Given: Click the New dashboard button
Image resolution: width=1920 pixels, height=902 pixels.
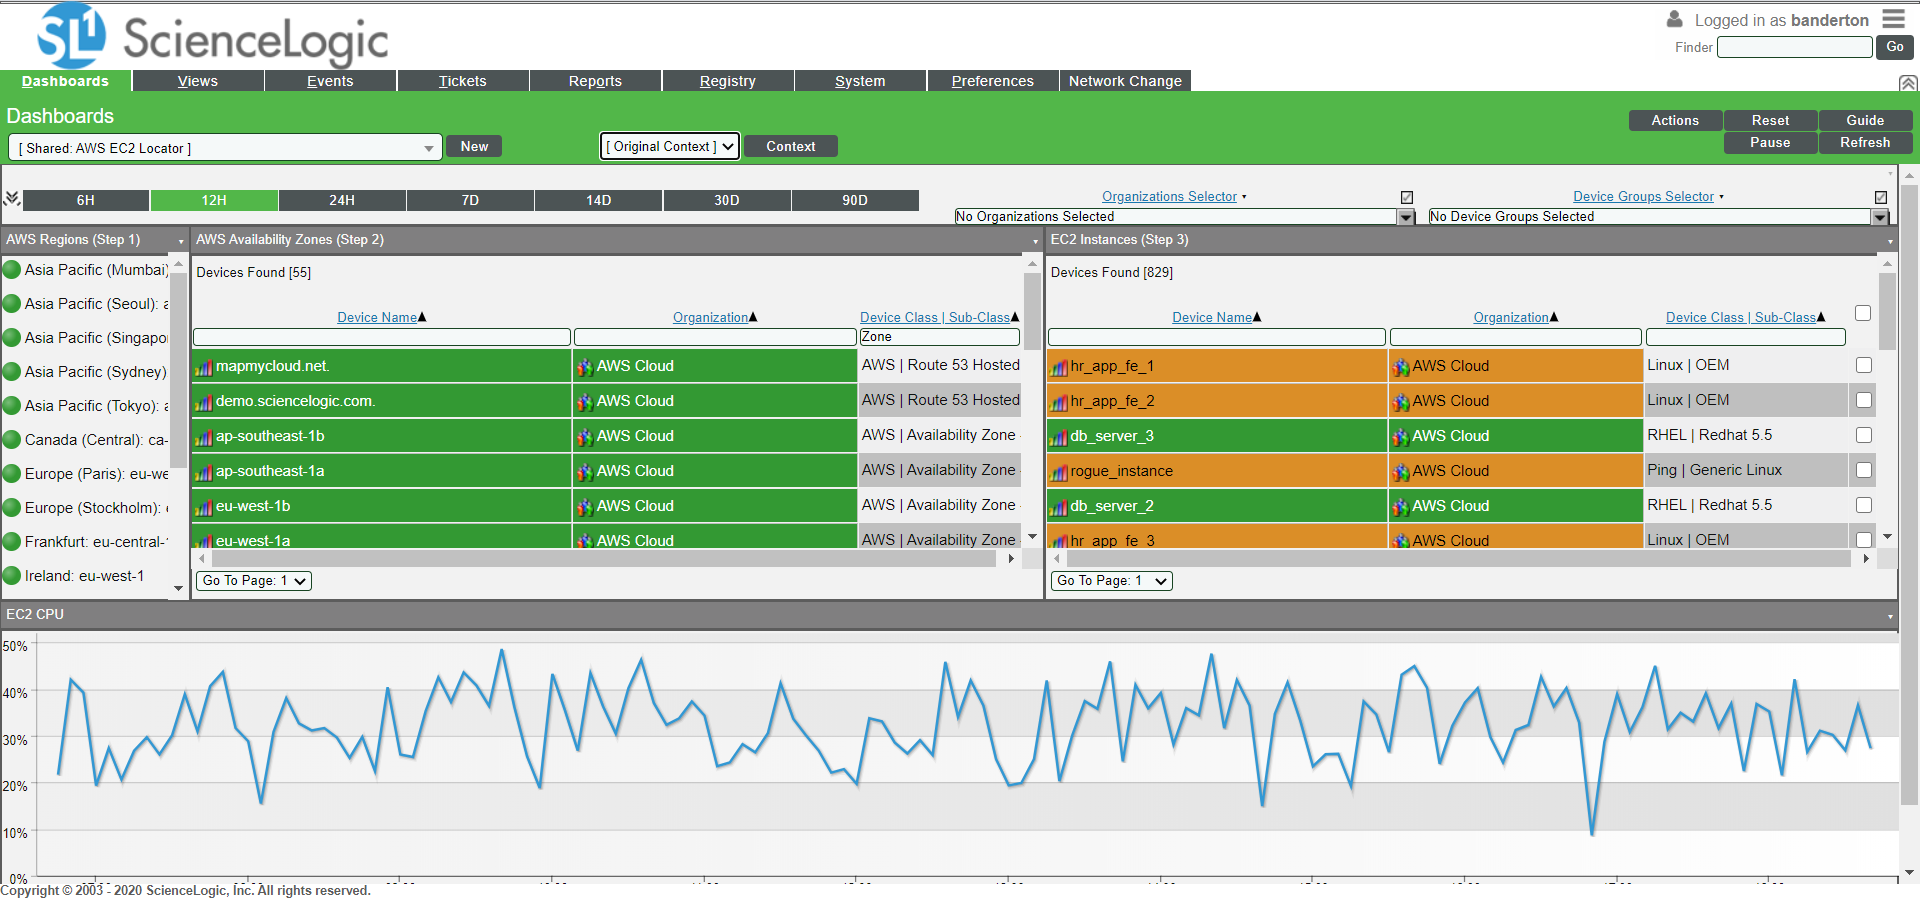Looking at the screenshot, I should pyautogui.click(x=474, y=146).
